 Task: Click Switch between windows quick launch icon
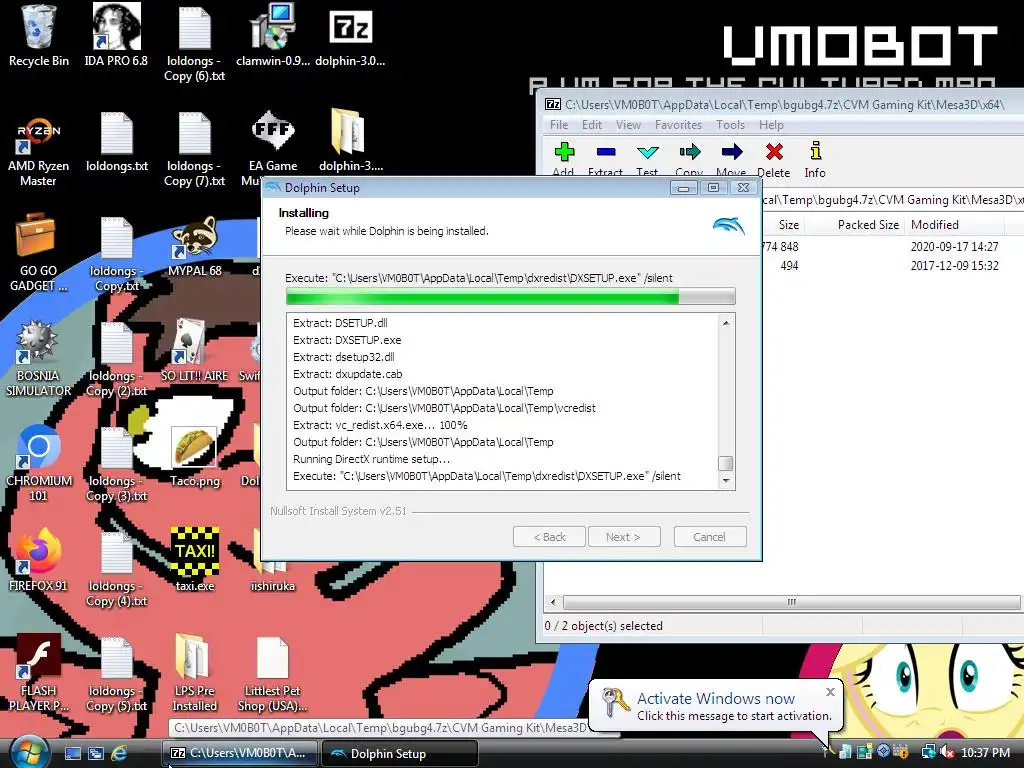click(x=96, y=754)
